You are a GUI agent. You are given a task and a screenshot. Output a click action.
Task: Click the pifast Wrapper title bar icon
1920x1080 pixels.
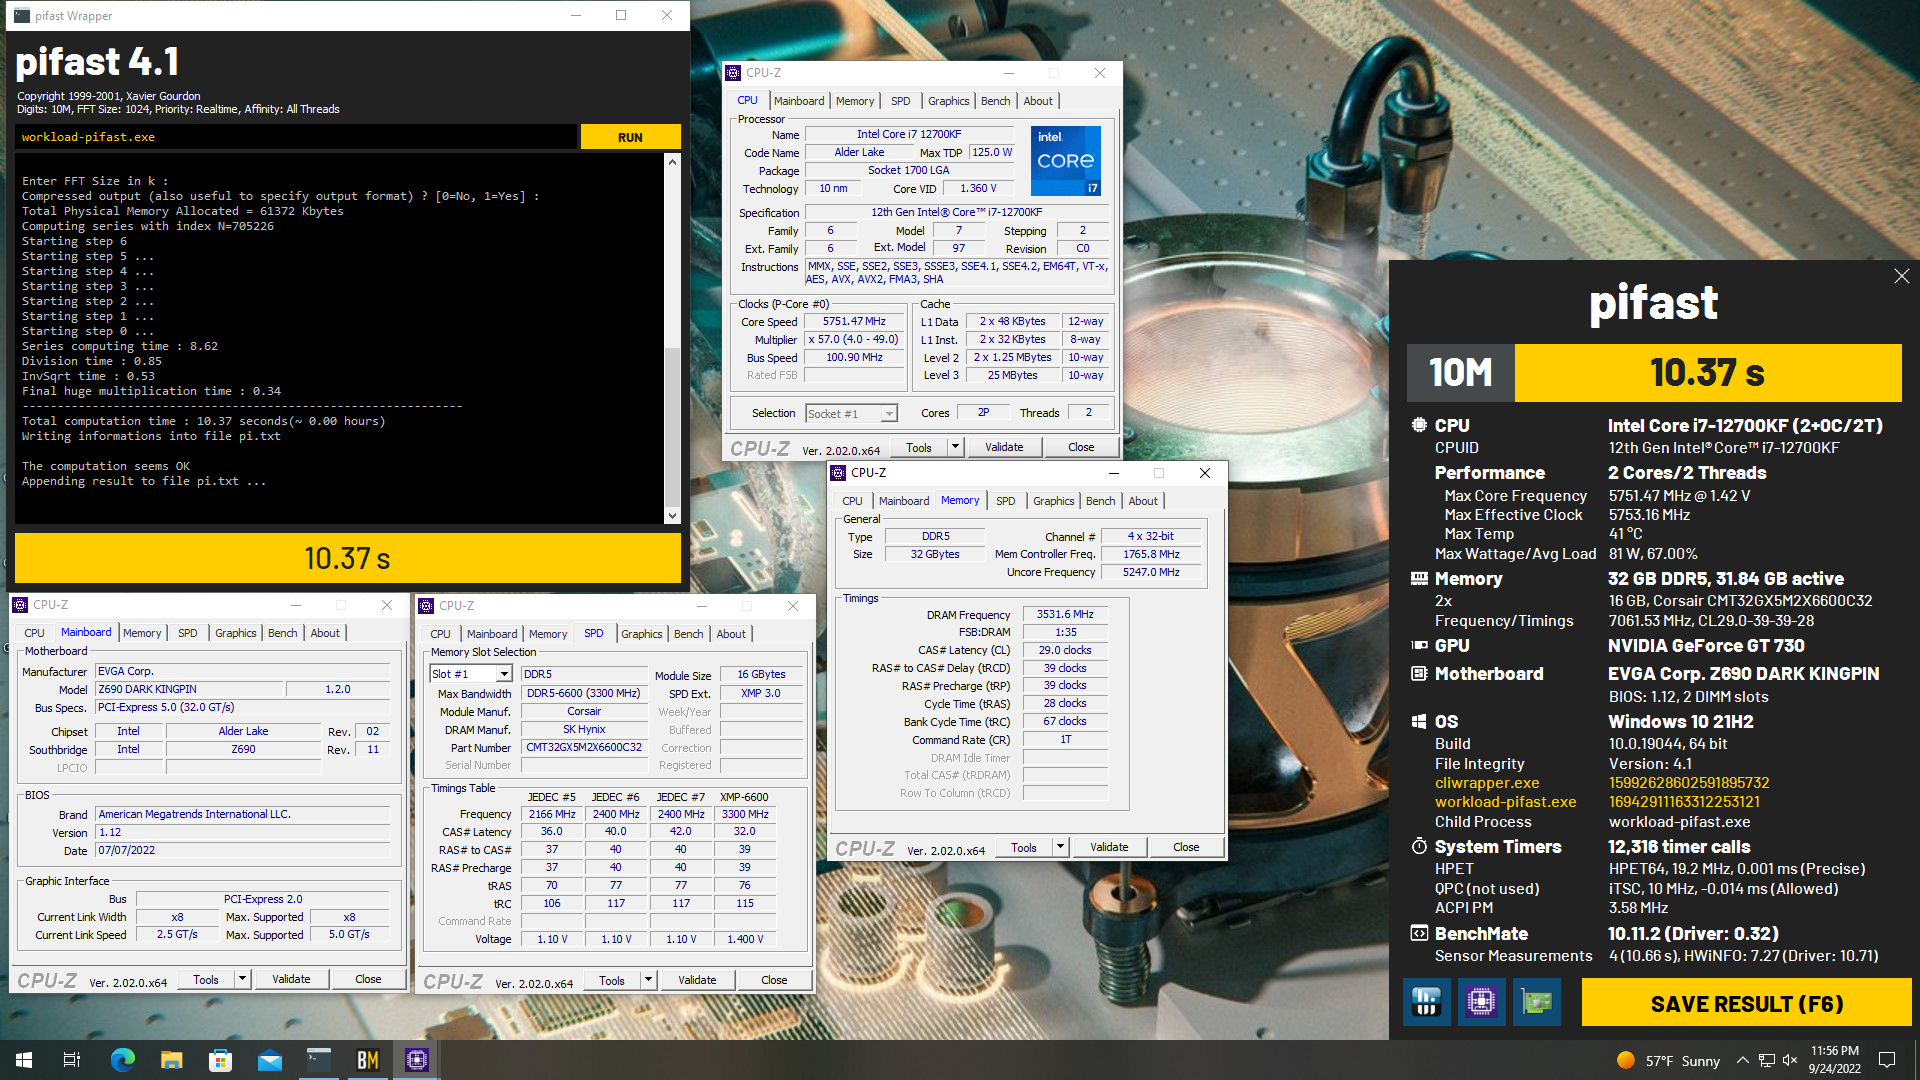click(x=21, y=15)
